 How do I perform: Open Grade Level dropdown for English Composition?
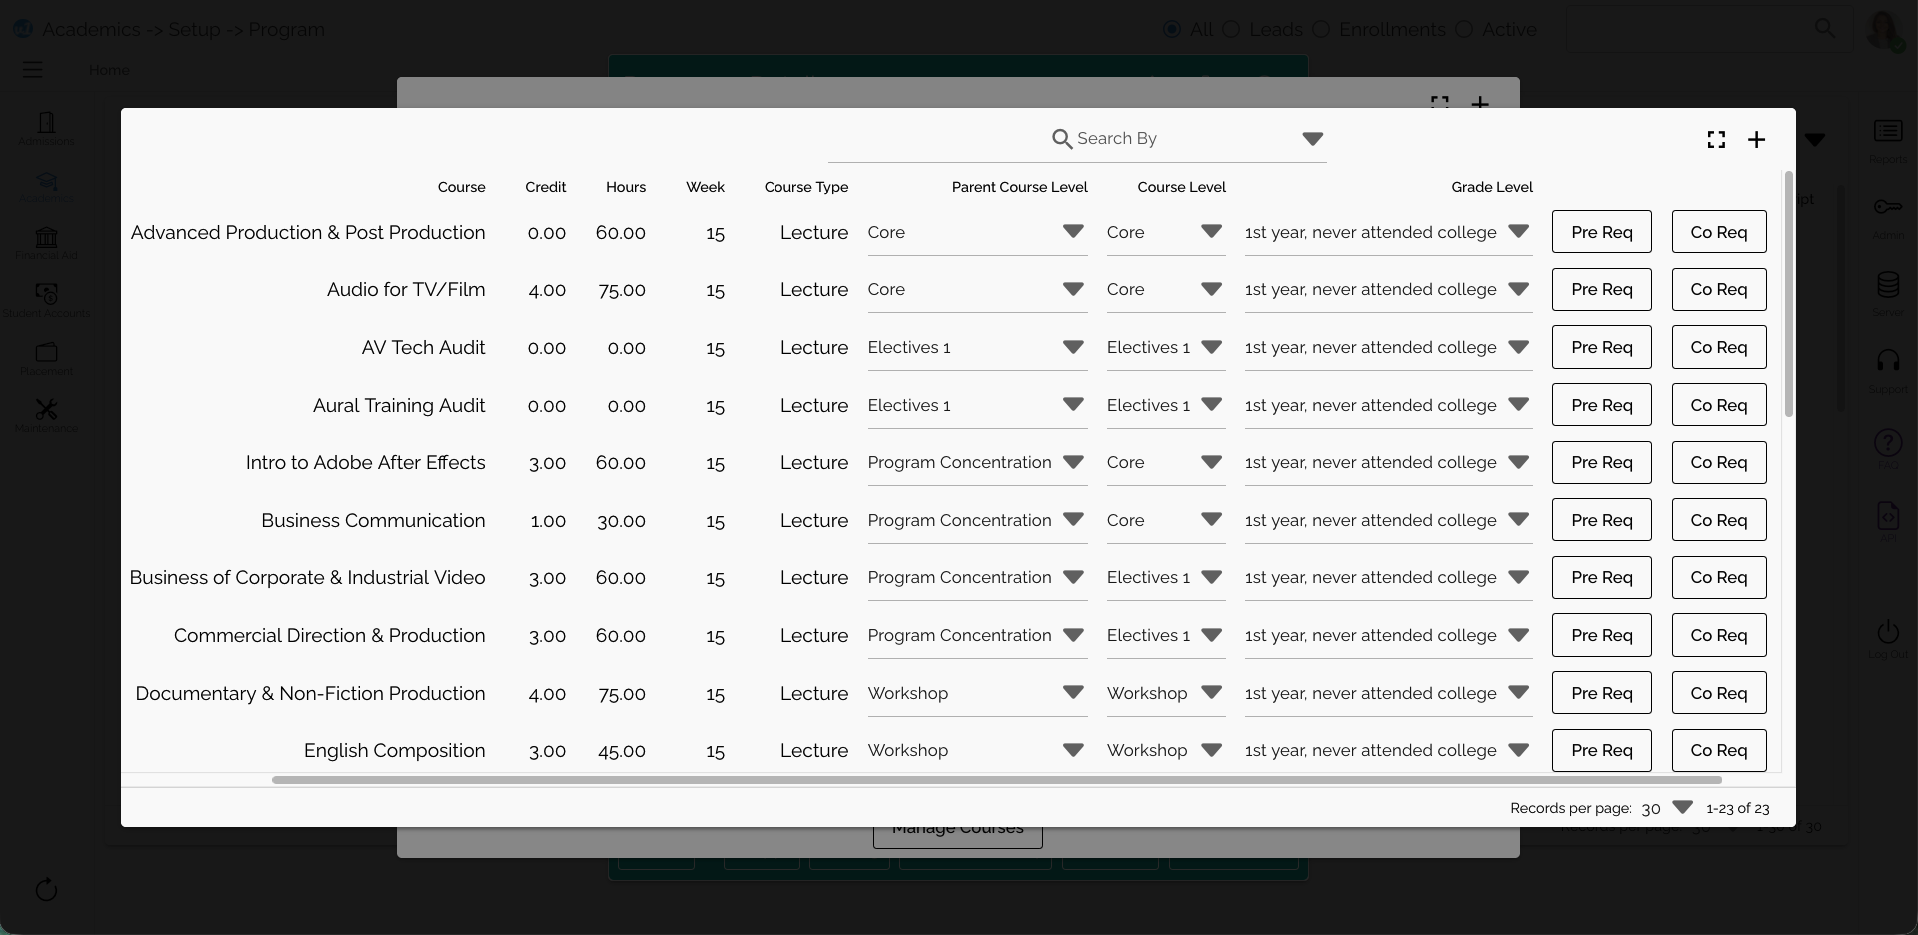(x=1518, y=751)
